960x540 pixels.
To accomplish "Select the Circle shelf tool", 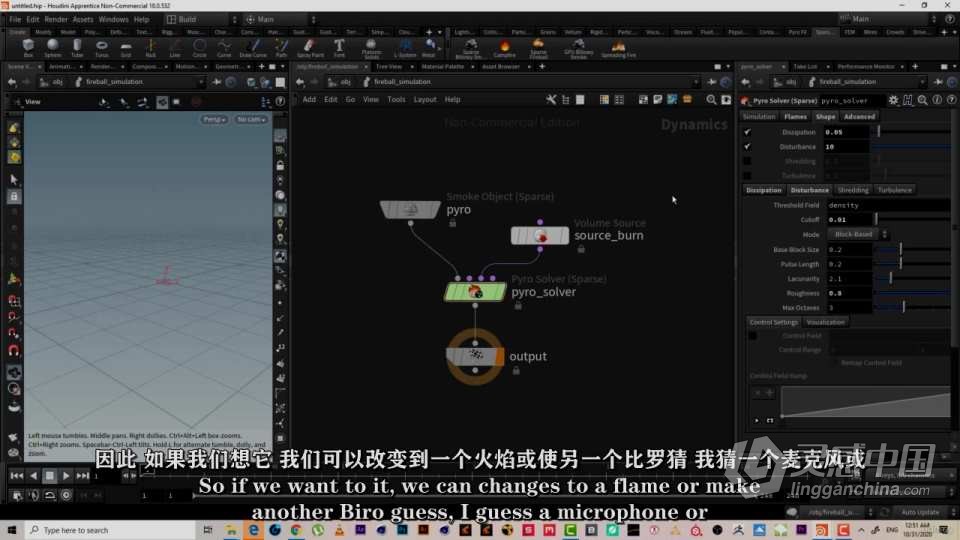I will [200, 48].
